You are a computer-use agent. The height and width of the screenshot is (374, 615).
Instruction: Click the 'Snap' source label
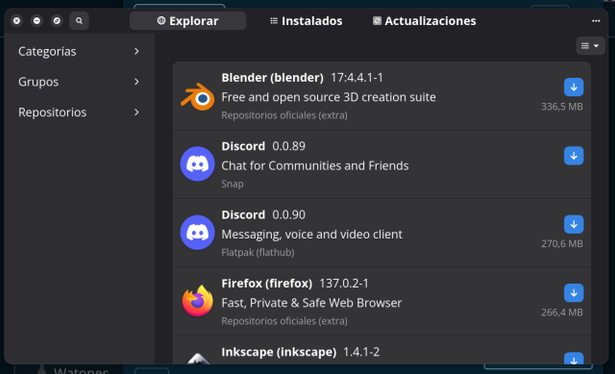[232, 184]
